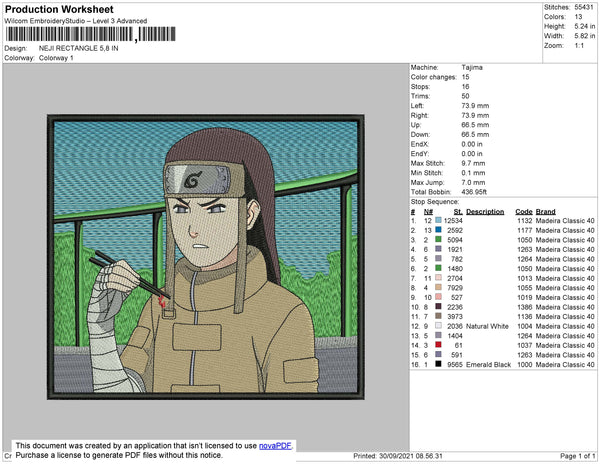Click stitch count 9565 in the last row
The image size is (600, 464).
[455, 365]
